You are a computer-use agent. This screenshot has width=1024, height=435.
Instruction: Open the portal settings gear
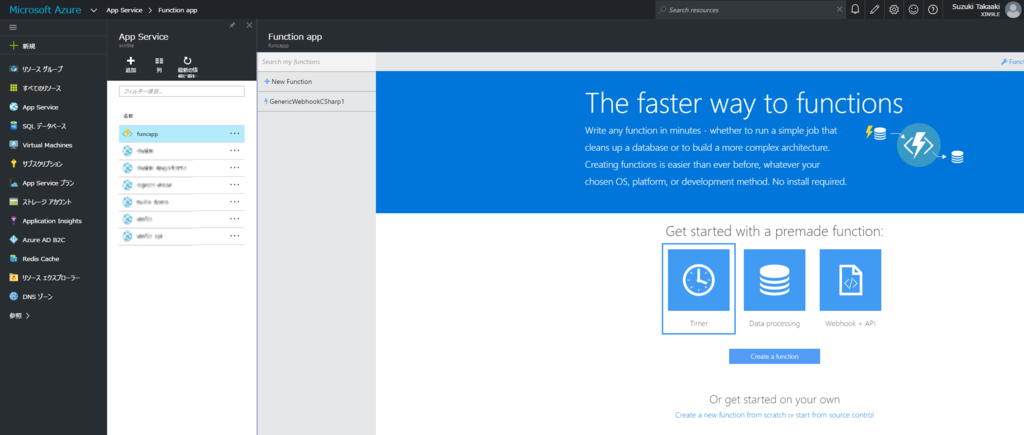pyautogui.click(x=894, y=10)
